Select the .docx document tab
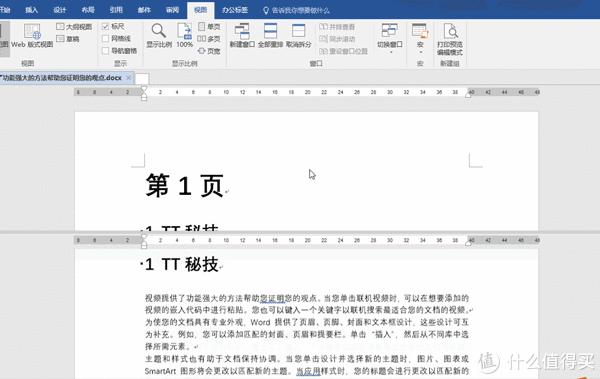 pyautogui.click(x=61, y=78)
